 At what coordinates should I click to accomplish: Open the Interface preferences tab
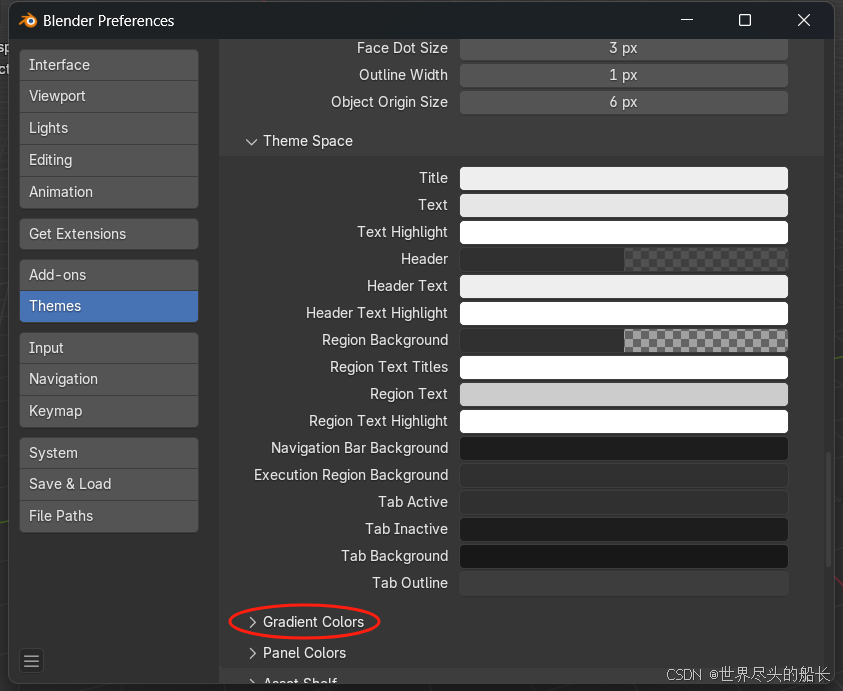109,65
